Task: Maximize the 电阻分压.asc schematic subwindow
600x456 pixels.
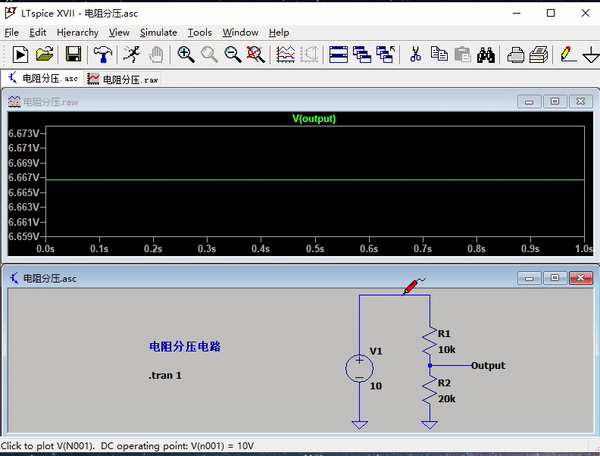Action: (x=555, y=278)
